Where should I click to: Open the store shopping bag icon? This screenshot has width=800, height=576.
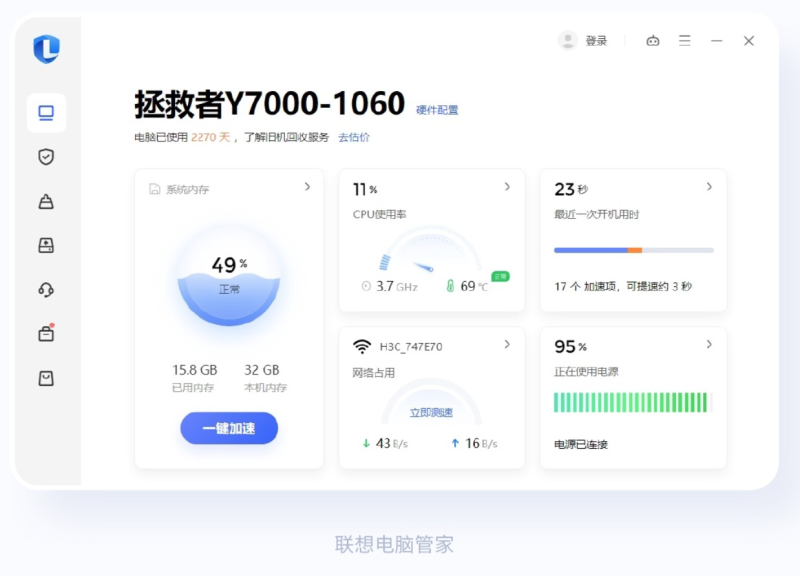(x=46, y=378)
